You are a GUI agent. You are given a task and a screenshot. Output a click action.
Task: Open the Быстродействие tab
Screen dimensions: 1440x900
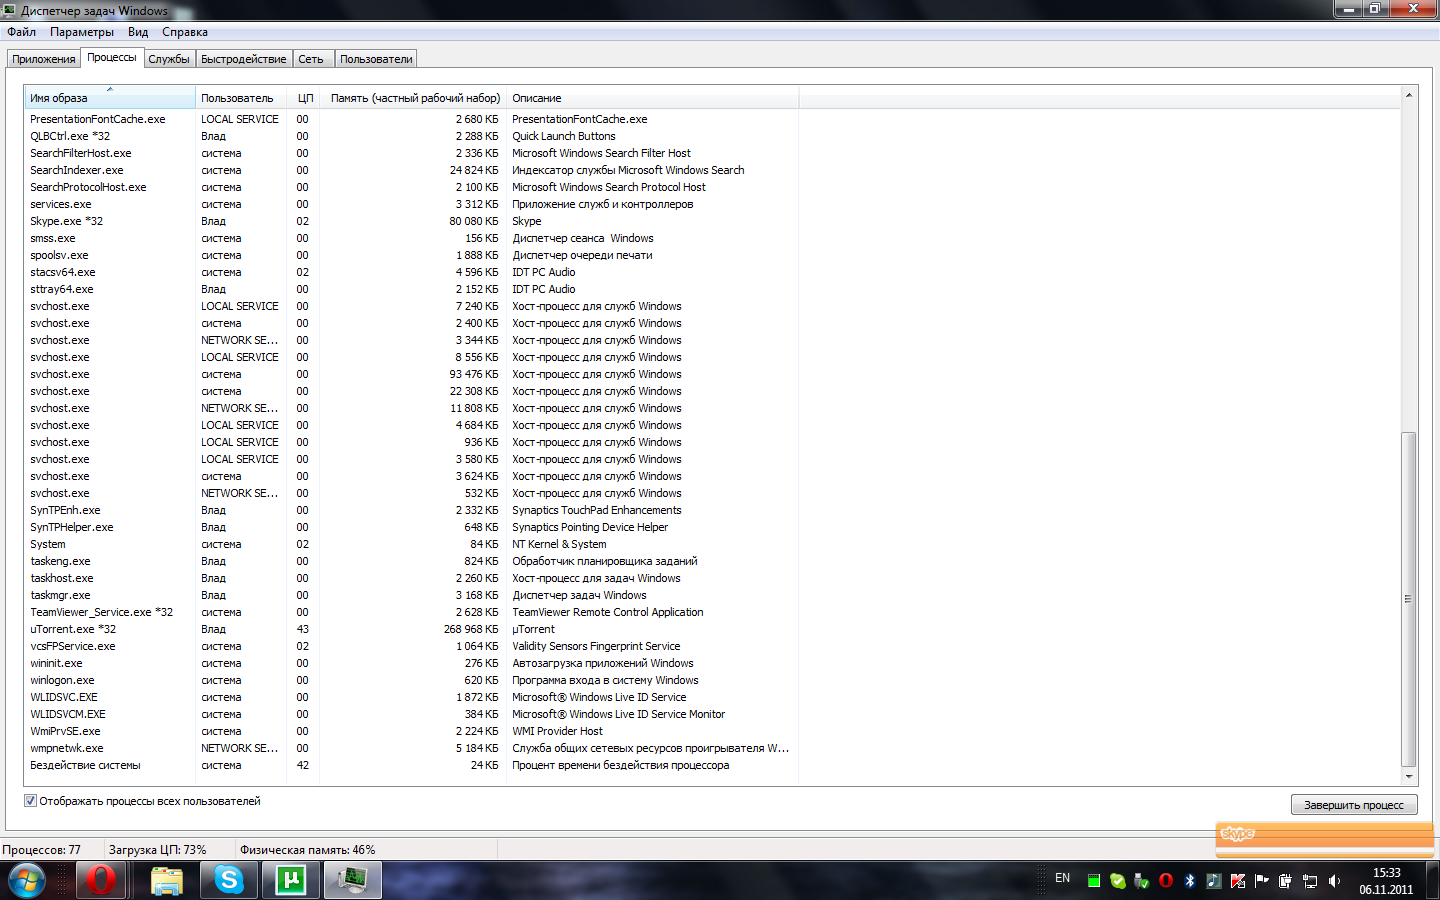point(244,59)
